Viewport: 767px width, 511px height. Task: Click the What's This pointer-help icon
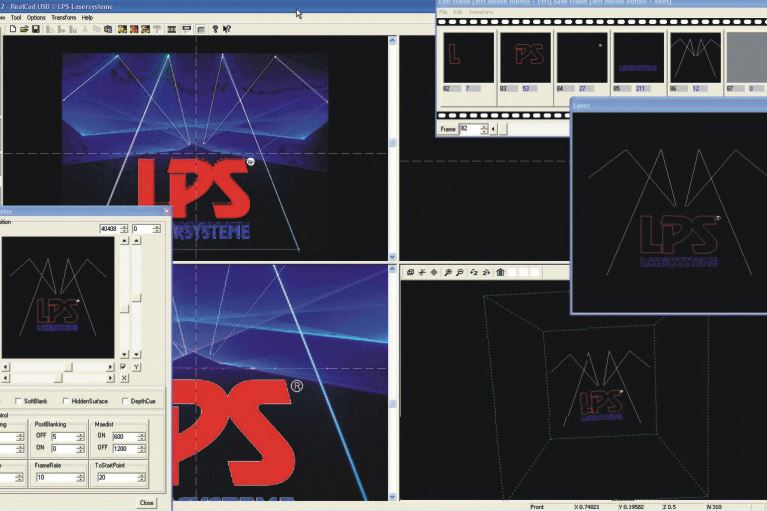pos(226,29)
